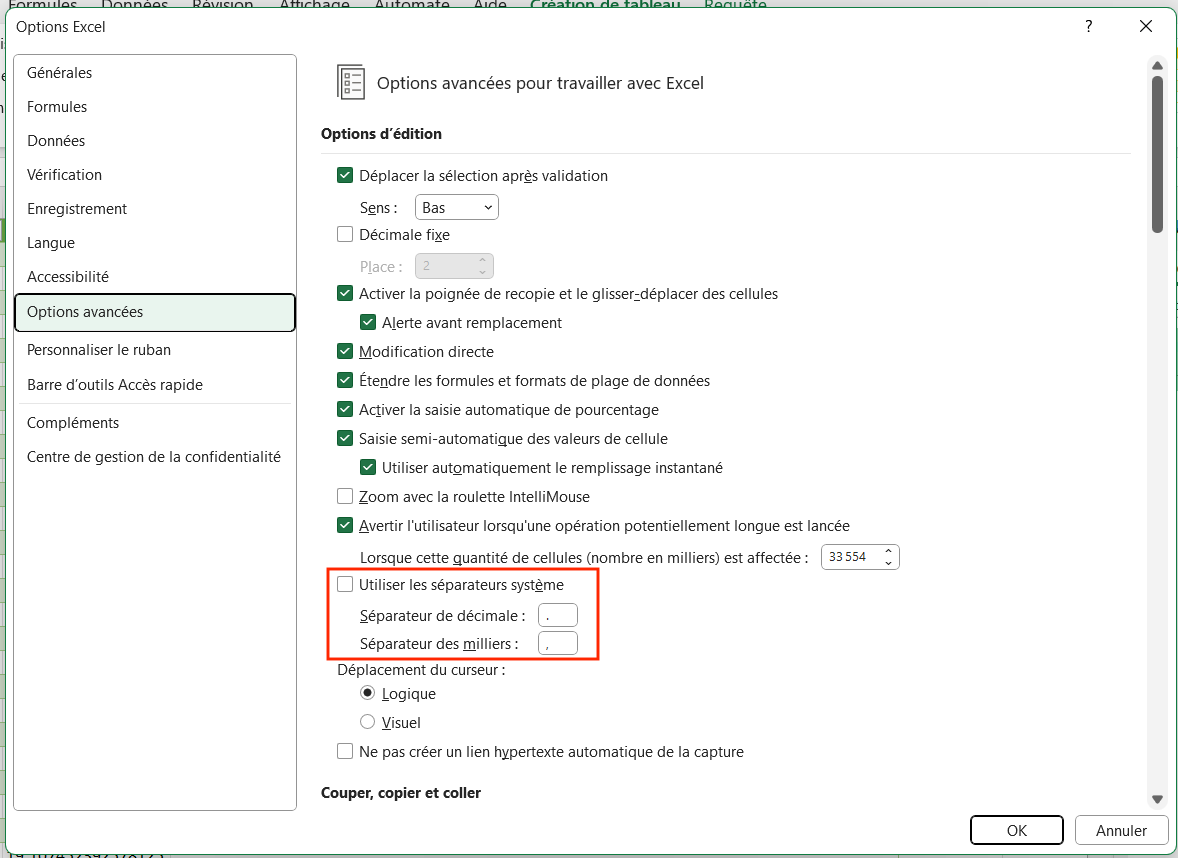Screen dimensions: 1178x858
Task: Check Utiliser les séparateurs système
Action: tap(345, 584)
